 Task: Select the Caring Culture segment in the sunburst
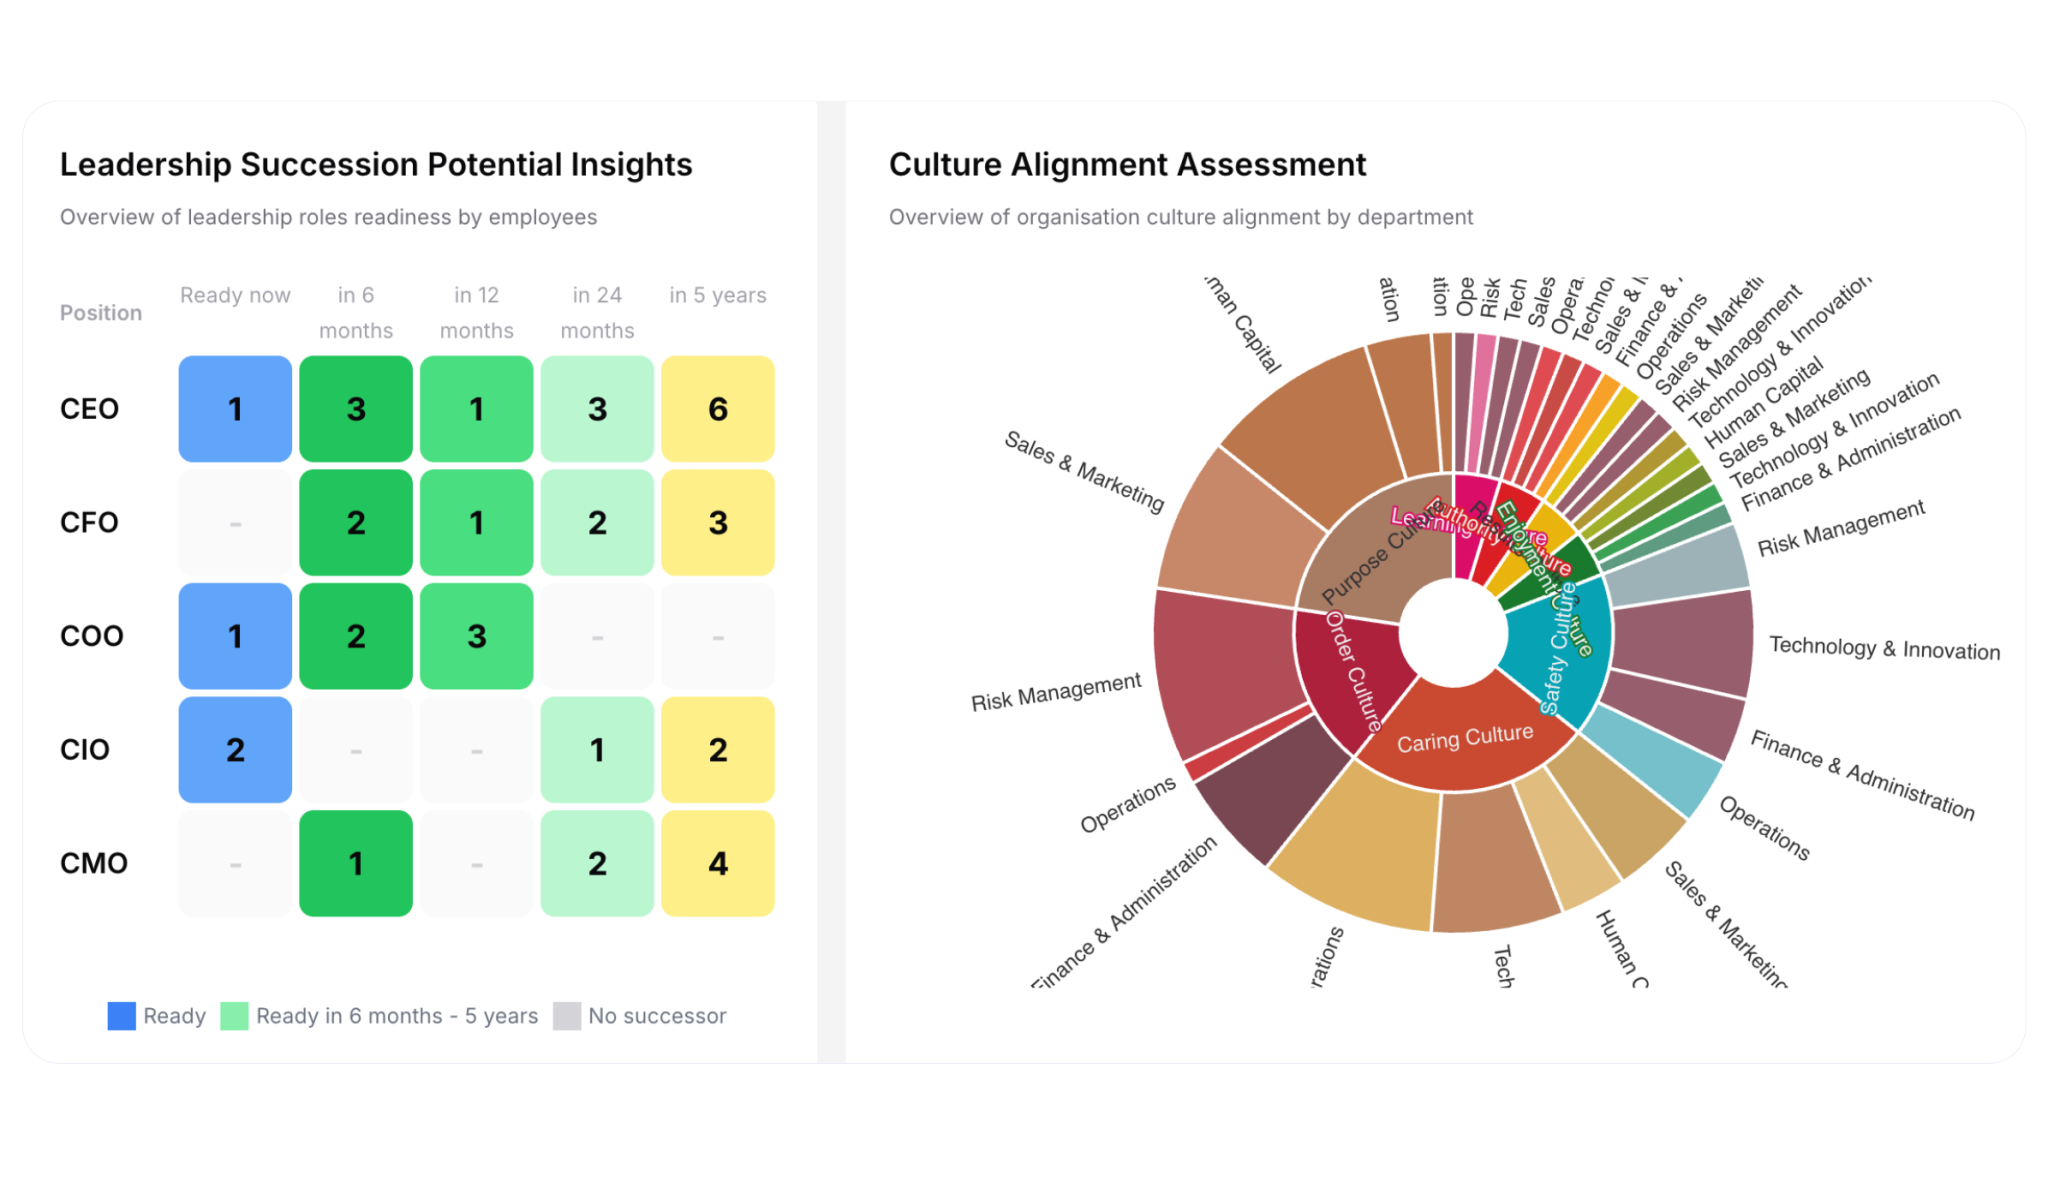click(x=1462, y=738)
